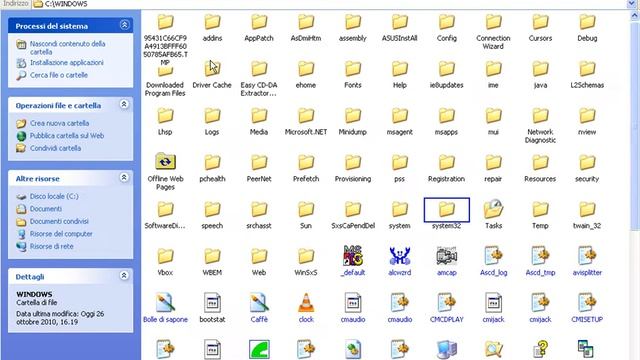Click Crea nuova cartella link
The width and height of the screenshot is (640, 360).
click(x=59, y=123)
